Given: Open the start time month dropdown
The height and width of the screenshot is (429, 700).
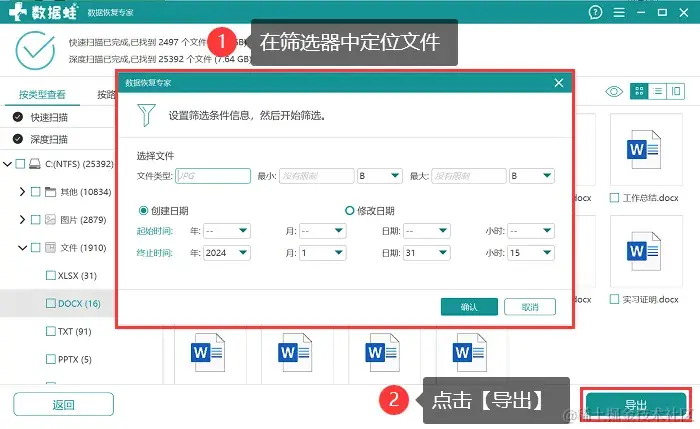Looking at the screenshot, I should click(323, 231).
